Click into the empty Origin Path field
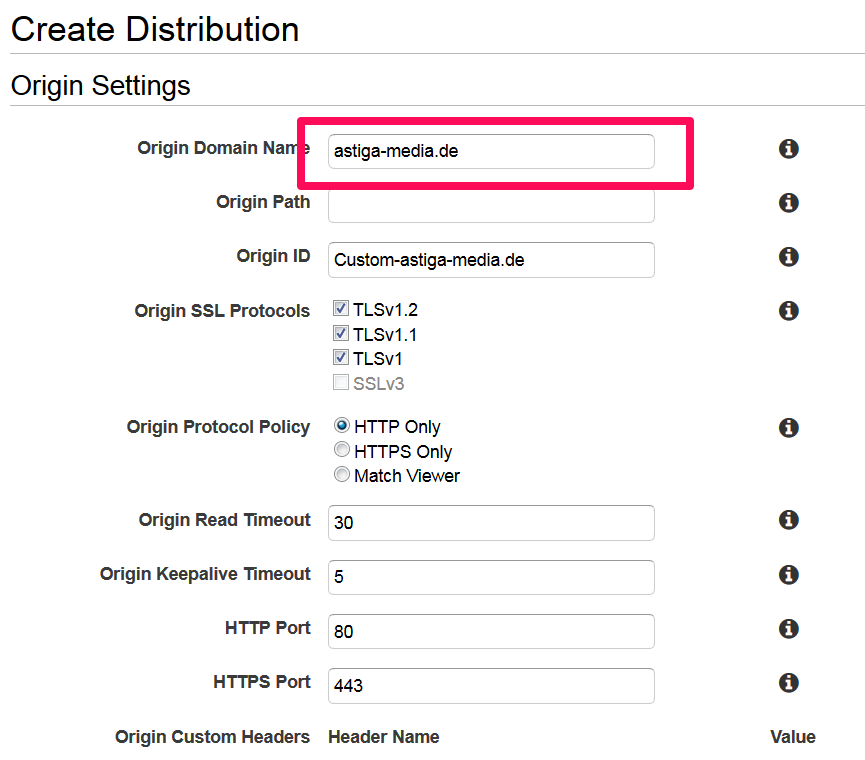The width and height of the screenshot is (865, 760). click(491, 206)
